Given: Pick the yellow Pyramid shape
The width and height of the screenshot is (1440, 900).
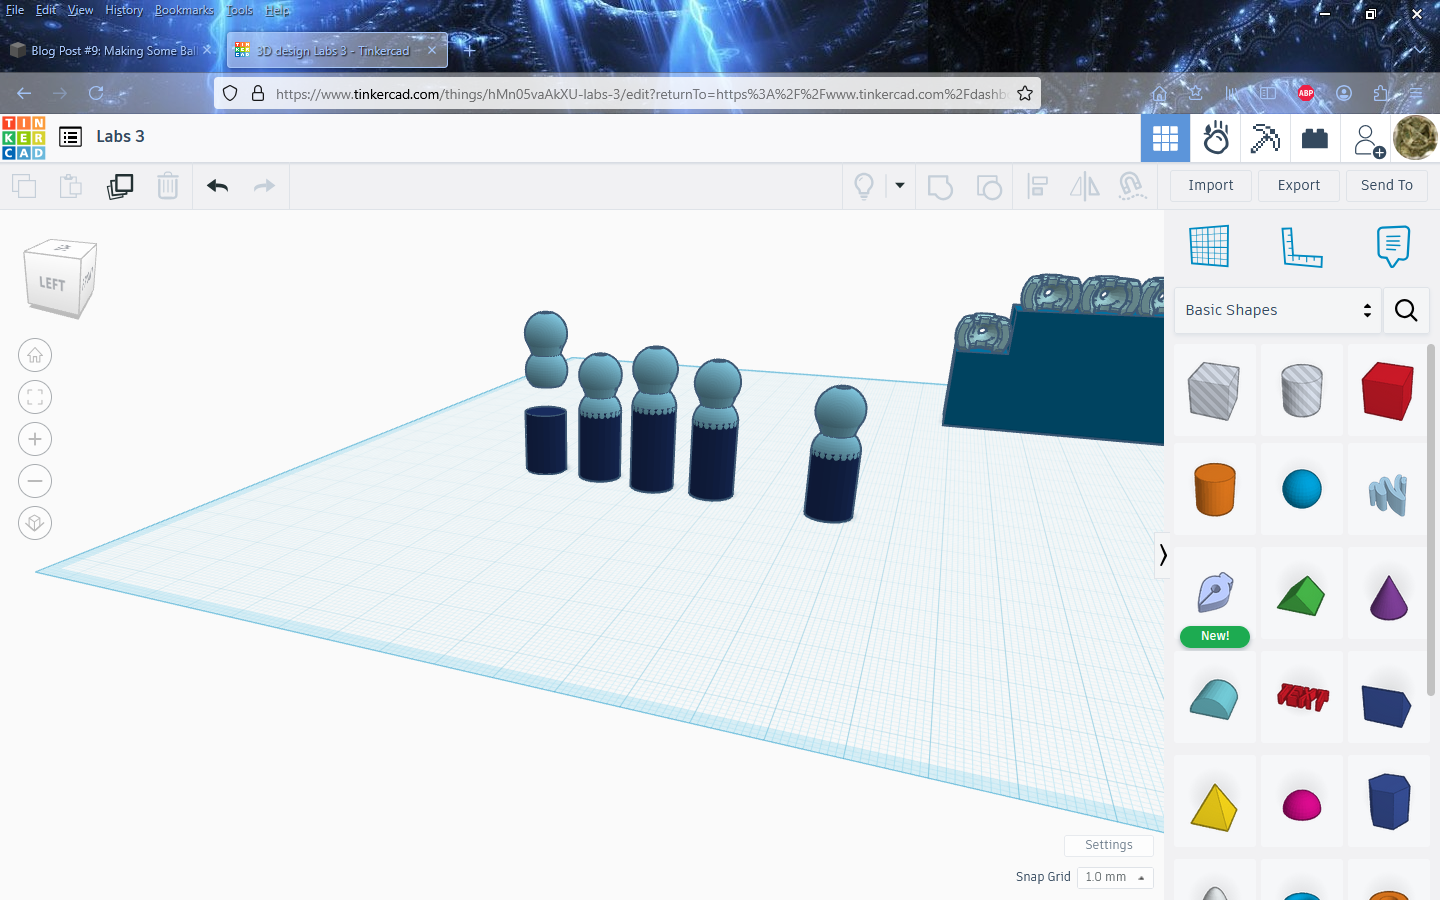Looking at the screenshot, I should click(1214, 806).
